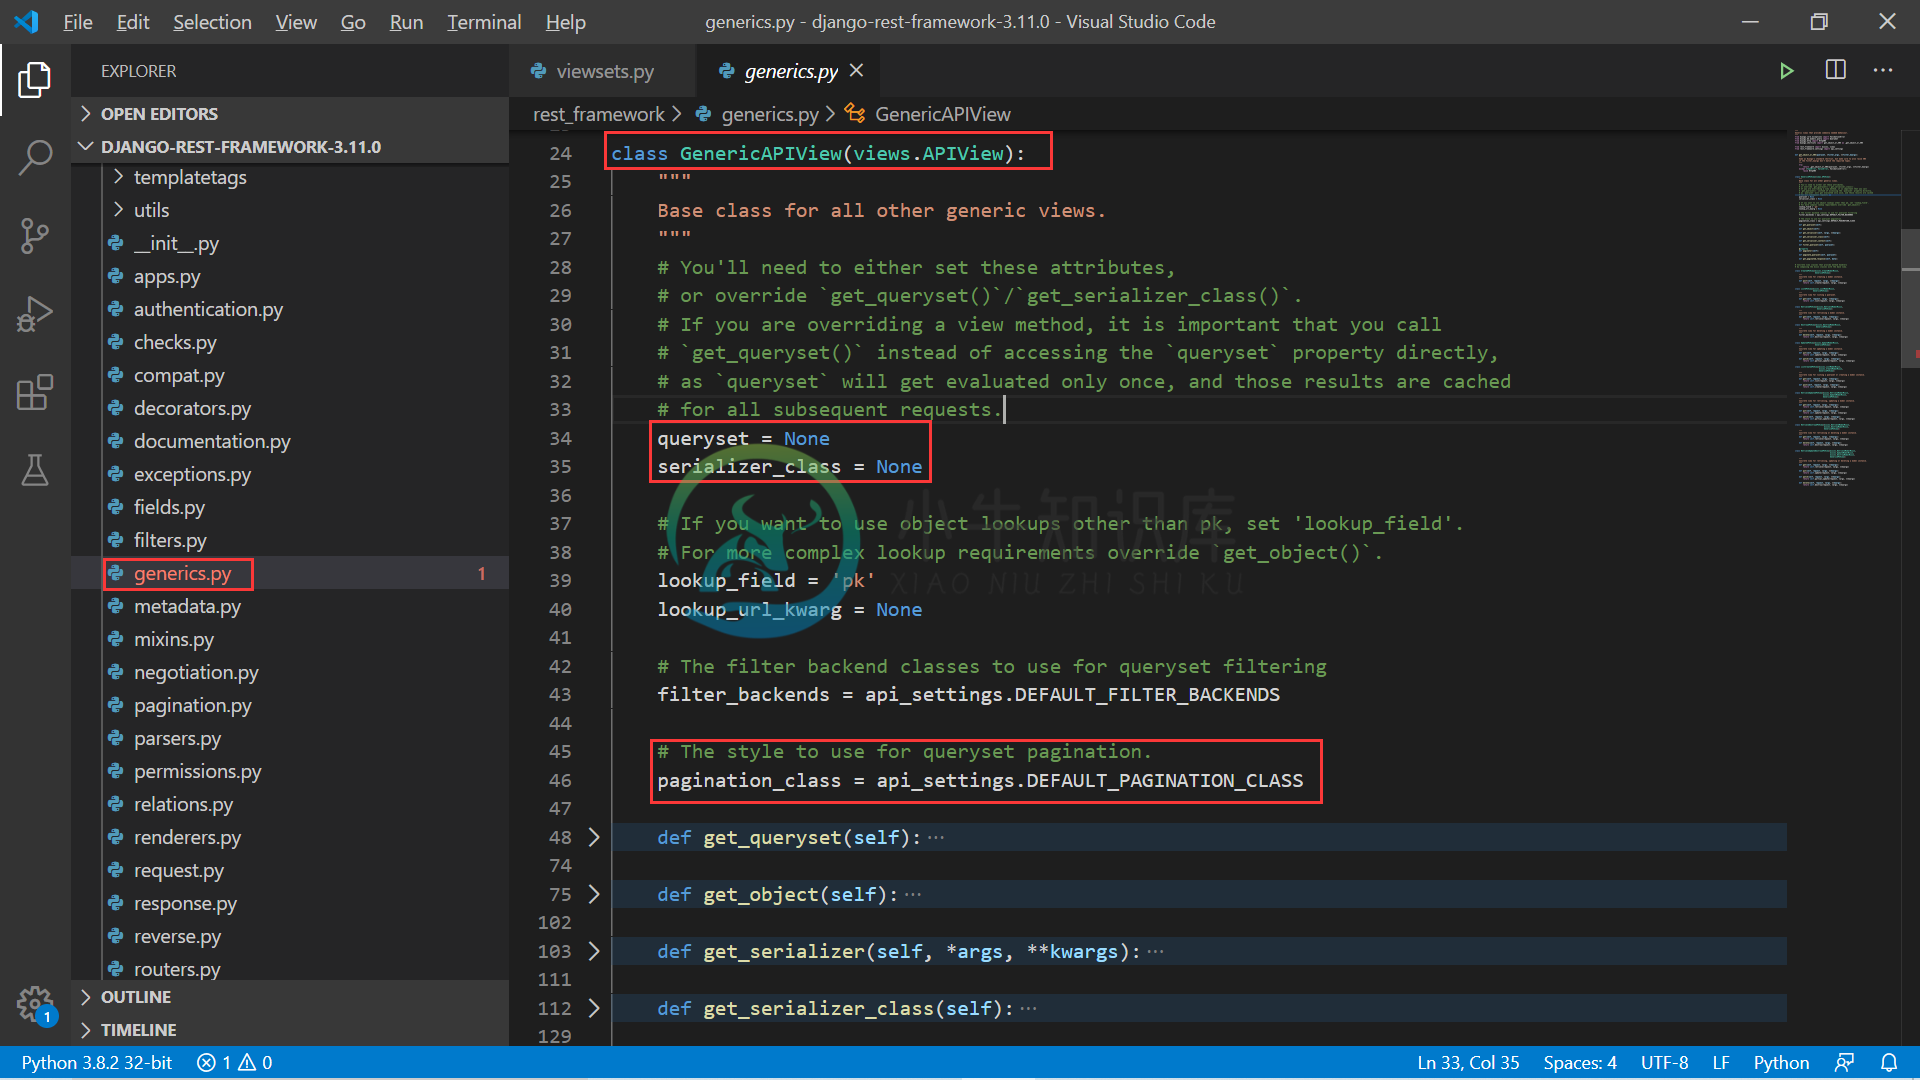Unfold get_serializer_class method at line 112

click(x=594, y=1008)
